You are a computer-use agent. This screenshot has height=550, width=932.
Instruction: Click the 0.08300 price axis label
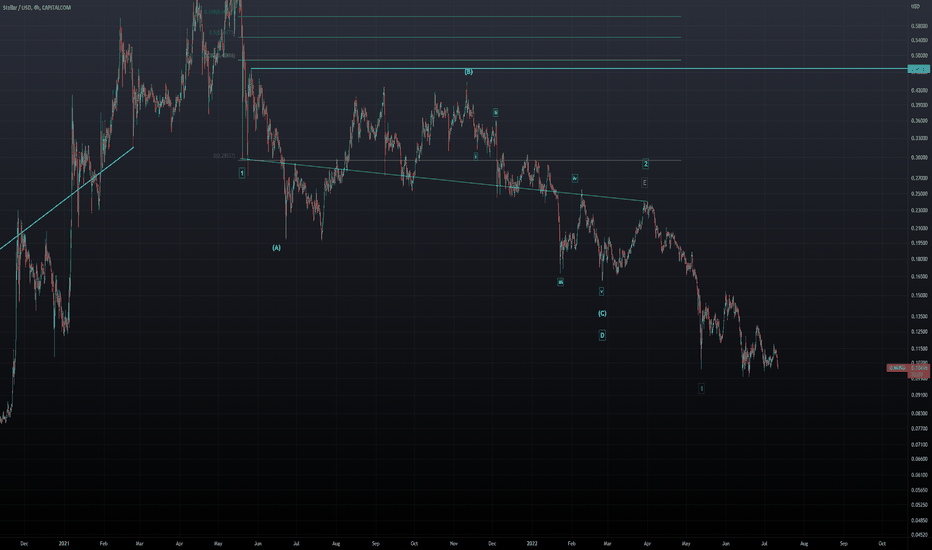click(x=920, y=413)
